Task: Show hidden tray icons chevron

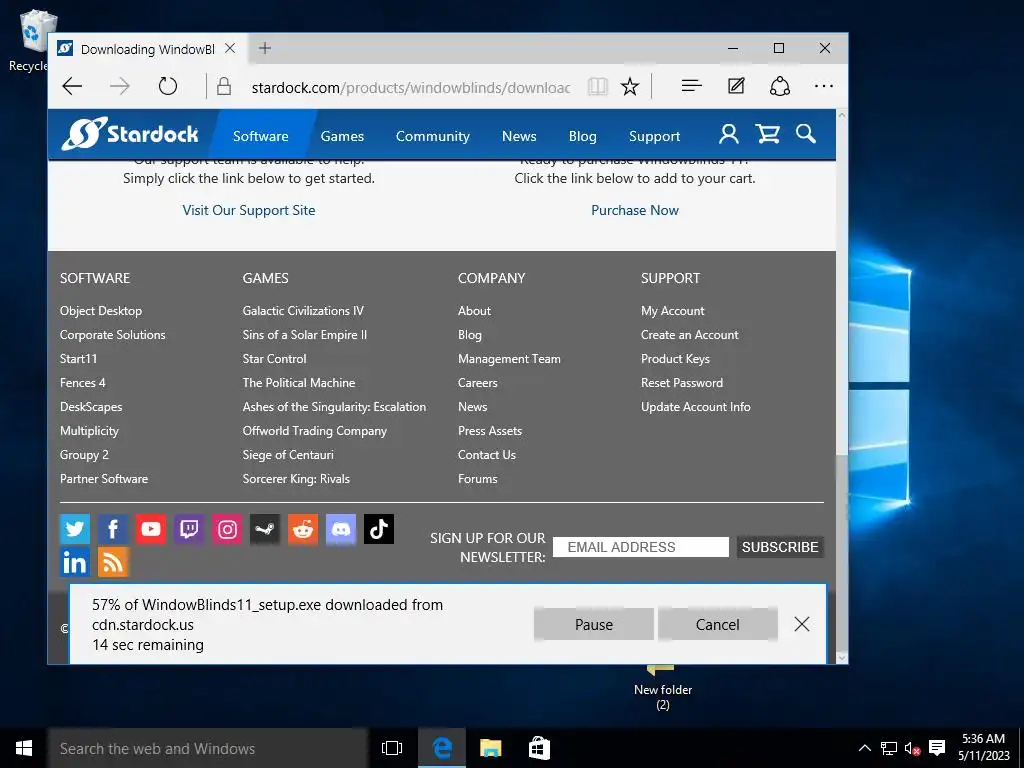Action: [864, 748]
